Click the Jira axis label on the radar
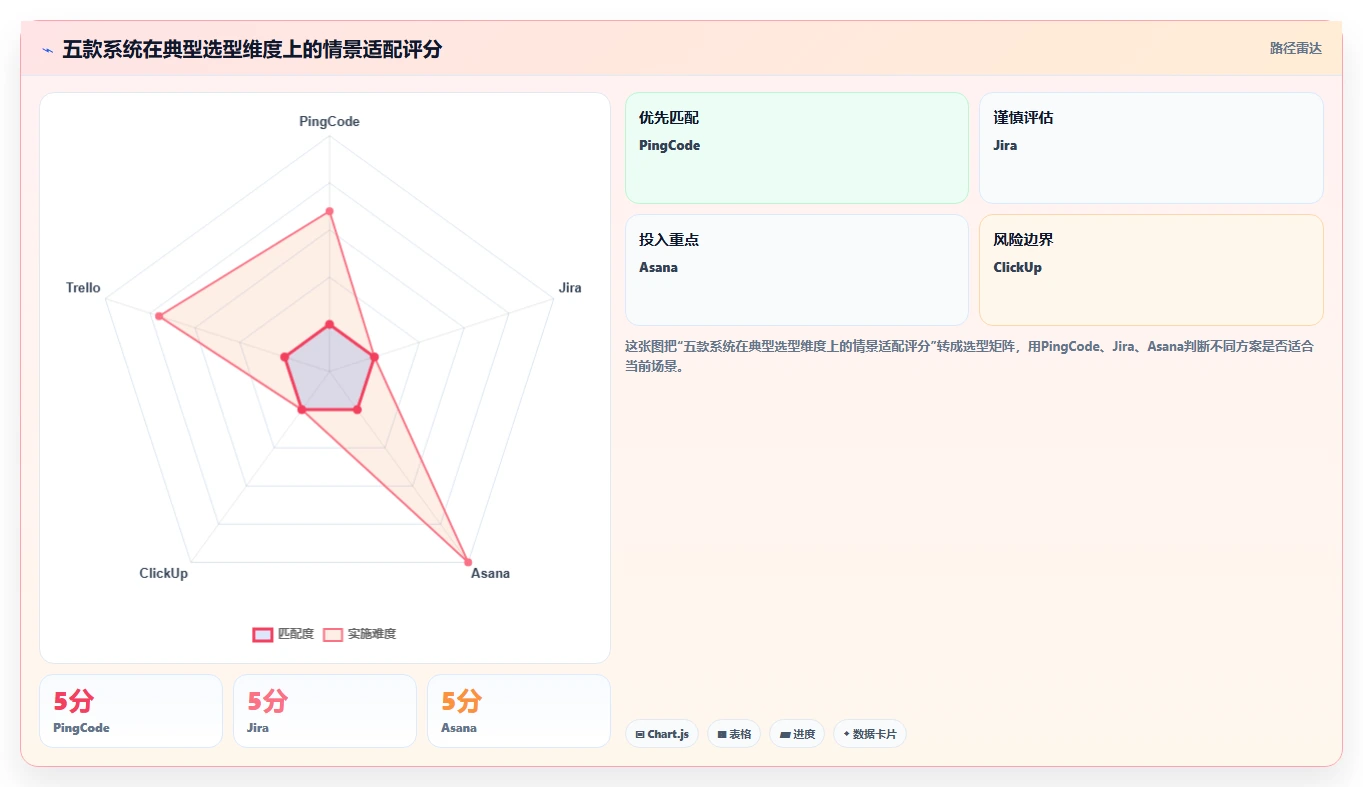The width and height of the screenshot is (1363, 787). click(x=570, y=288)
